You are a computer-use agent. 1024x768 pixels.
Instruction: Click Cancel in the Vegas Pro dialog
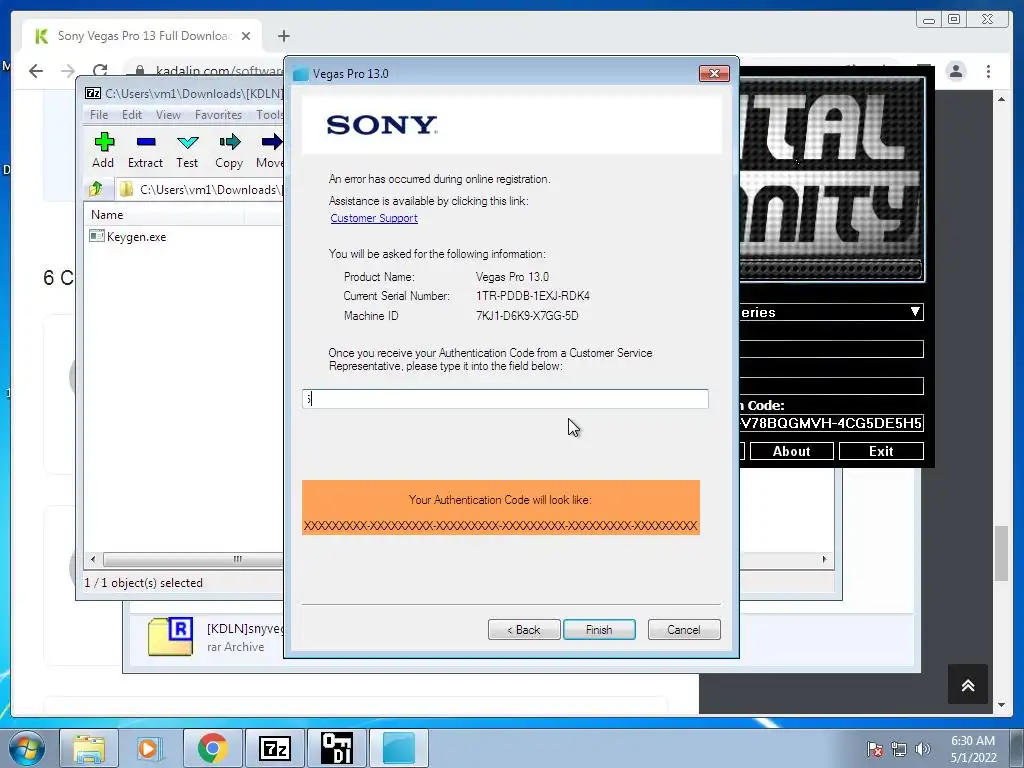coord(684,630)
